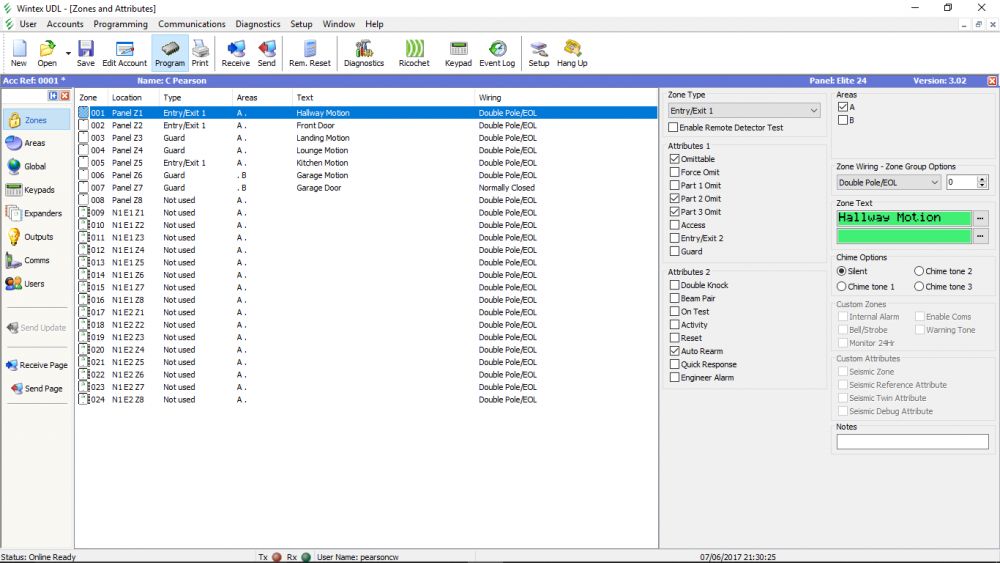Image resolution: width=1000 pixels, height=563 pixels.
Task: Click the arrow next to Open
Action: [68, 53]
